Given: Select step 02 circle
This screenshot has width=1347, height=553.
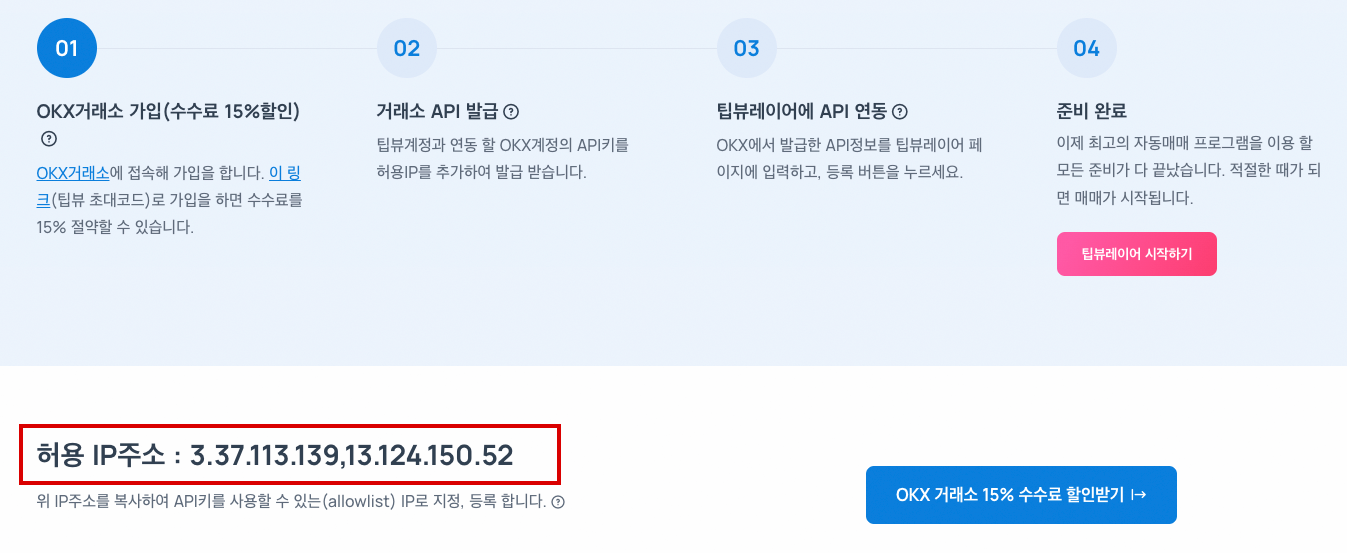Looking at the screenshot, I should pos(407,48).
